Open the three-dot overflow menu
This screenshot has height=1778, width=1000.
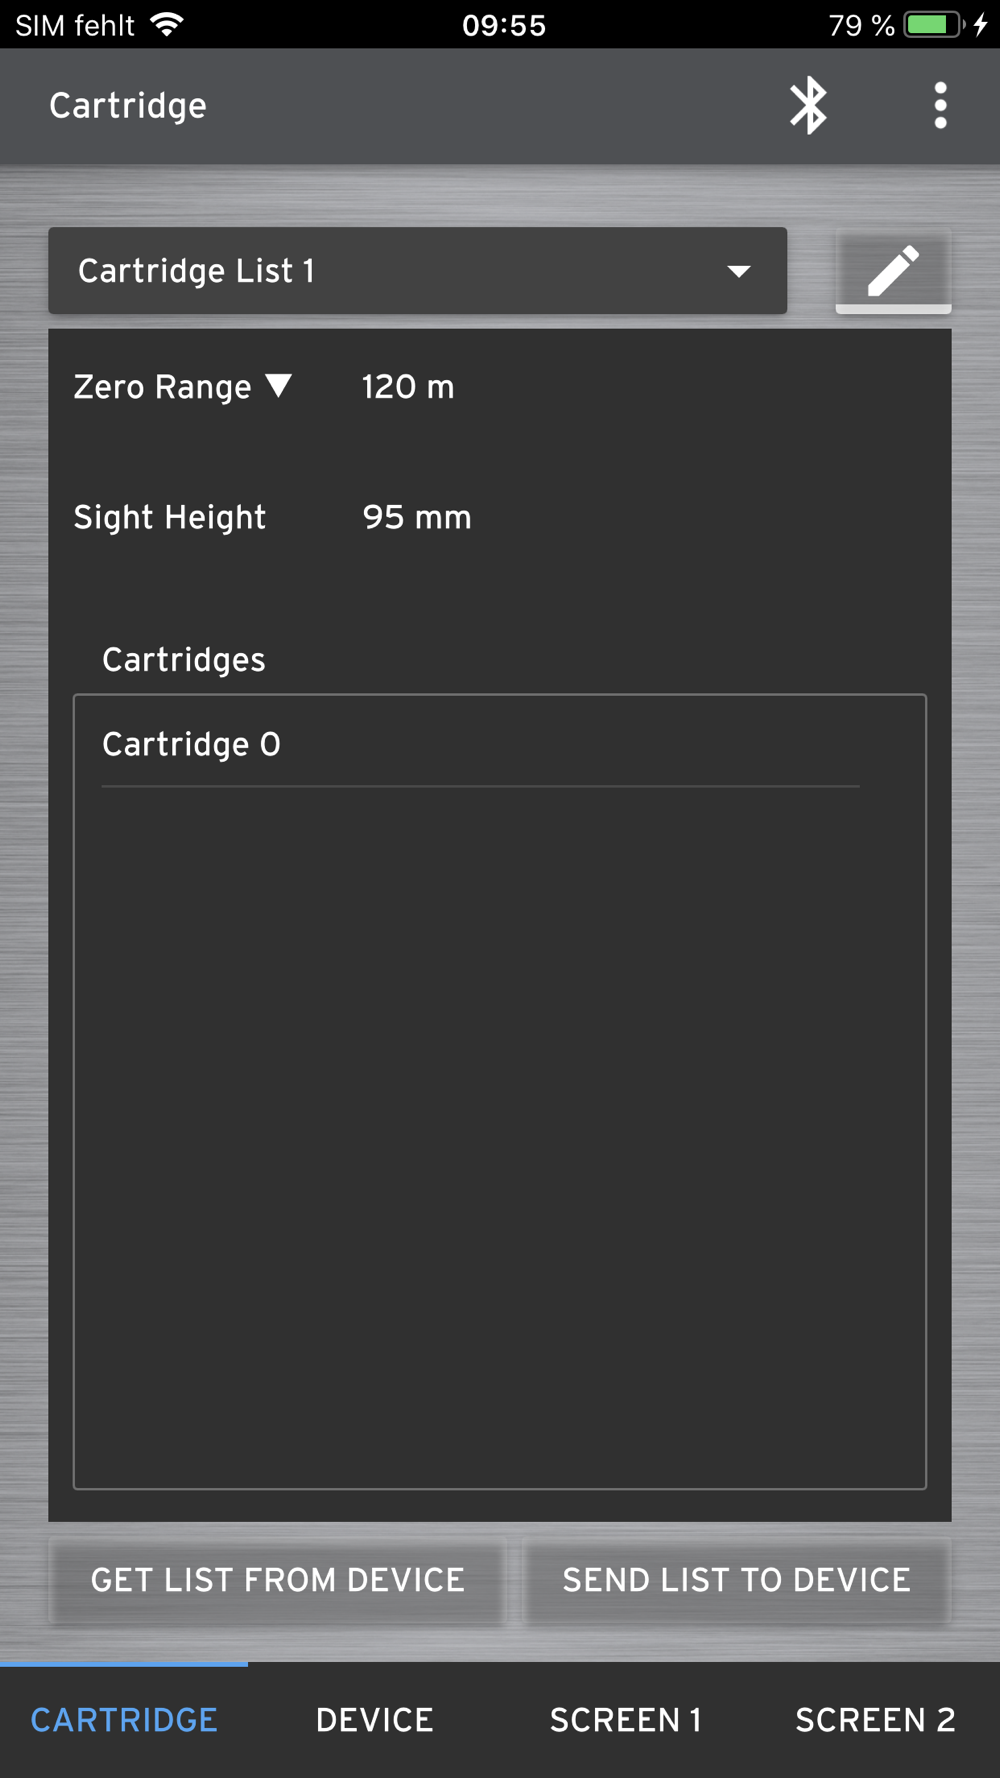[x=940, y=105]
